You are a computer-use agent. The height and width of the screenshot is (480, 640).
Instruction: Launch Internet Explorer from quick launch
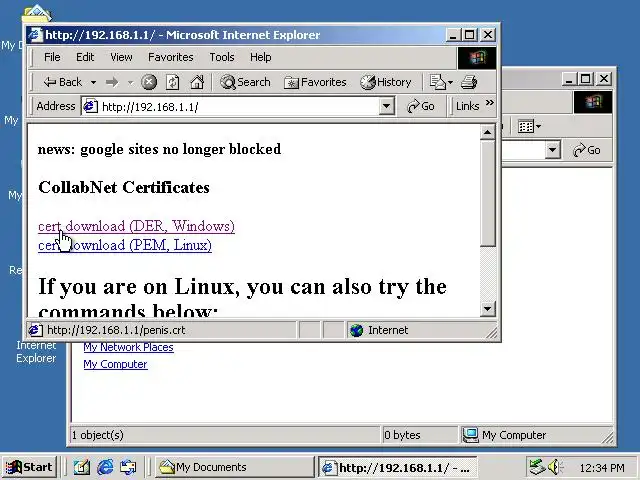[105, 467]
